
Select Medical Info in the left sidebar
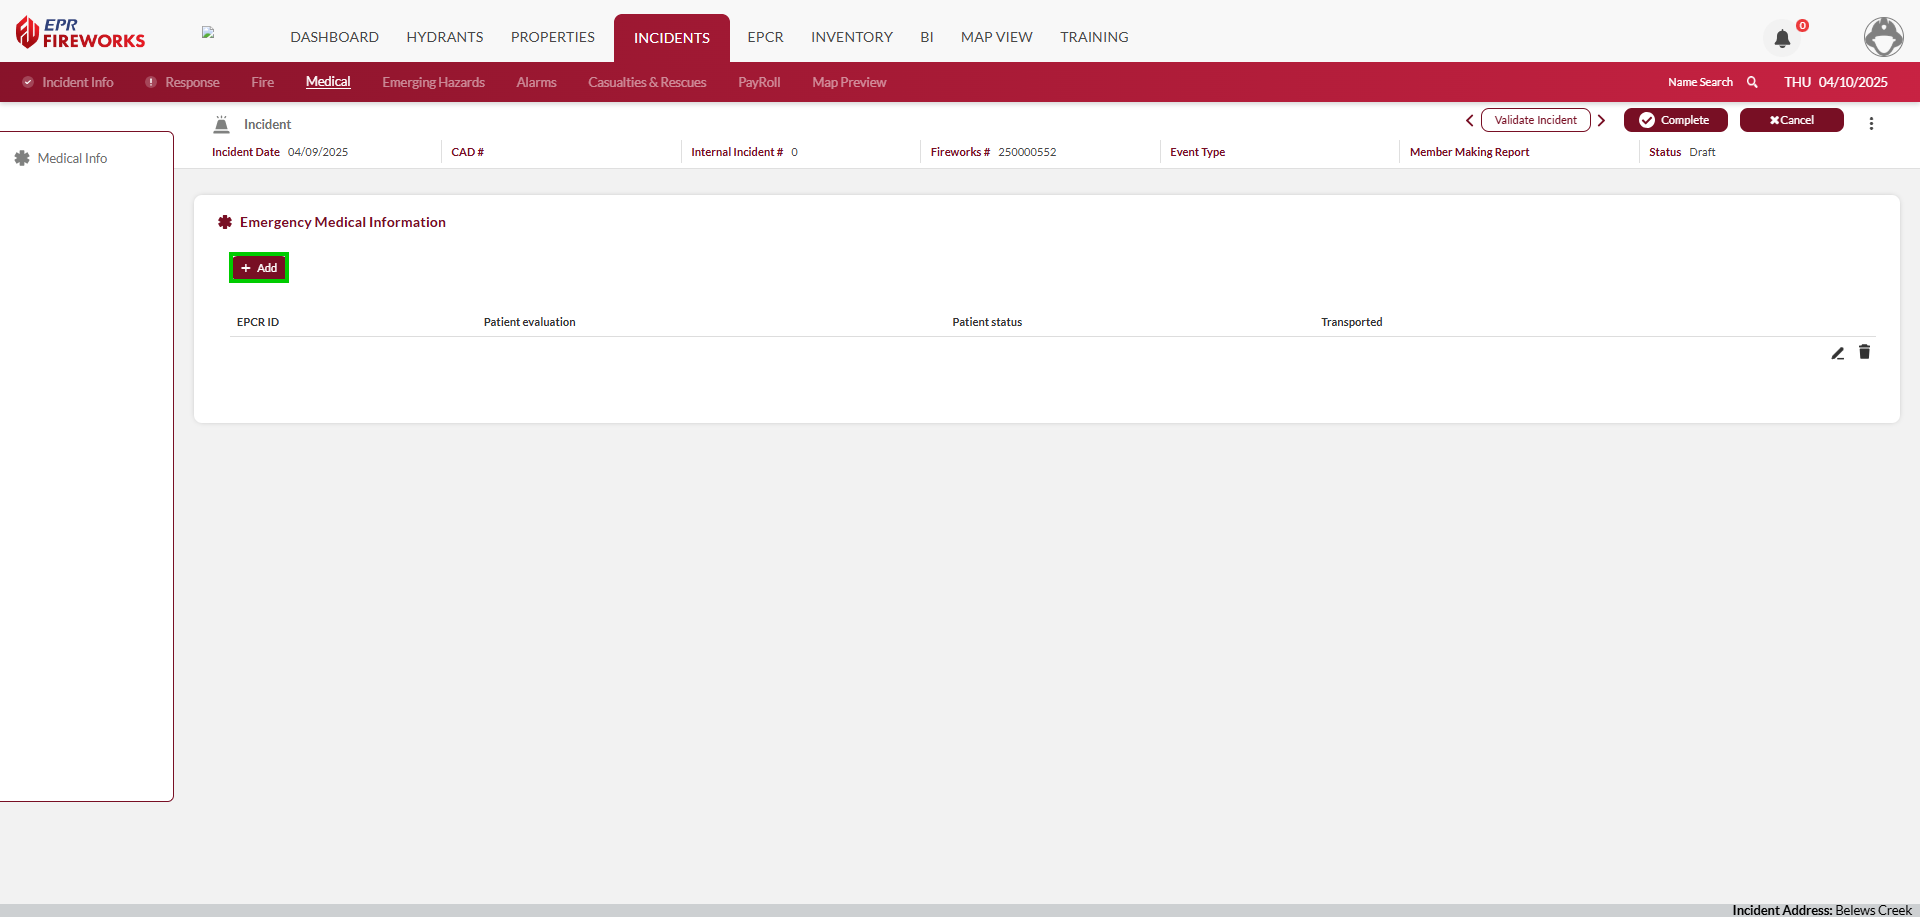pos(72,158)
